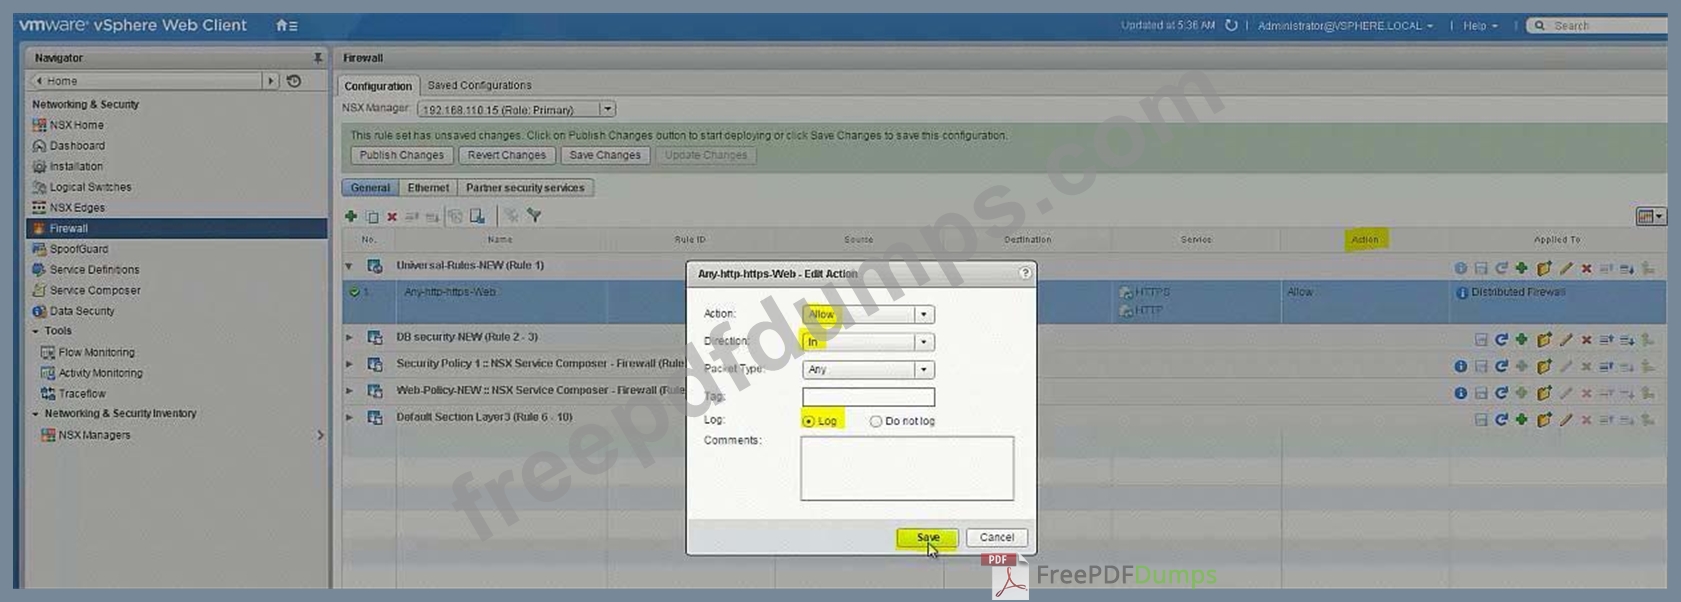Open NSX Edges in navigator
Image resolution: width=1681 pixels, height=602 pixels.
click(77, 208)
